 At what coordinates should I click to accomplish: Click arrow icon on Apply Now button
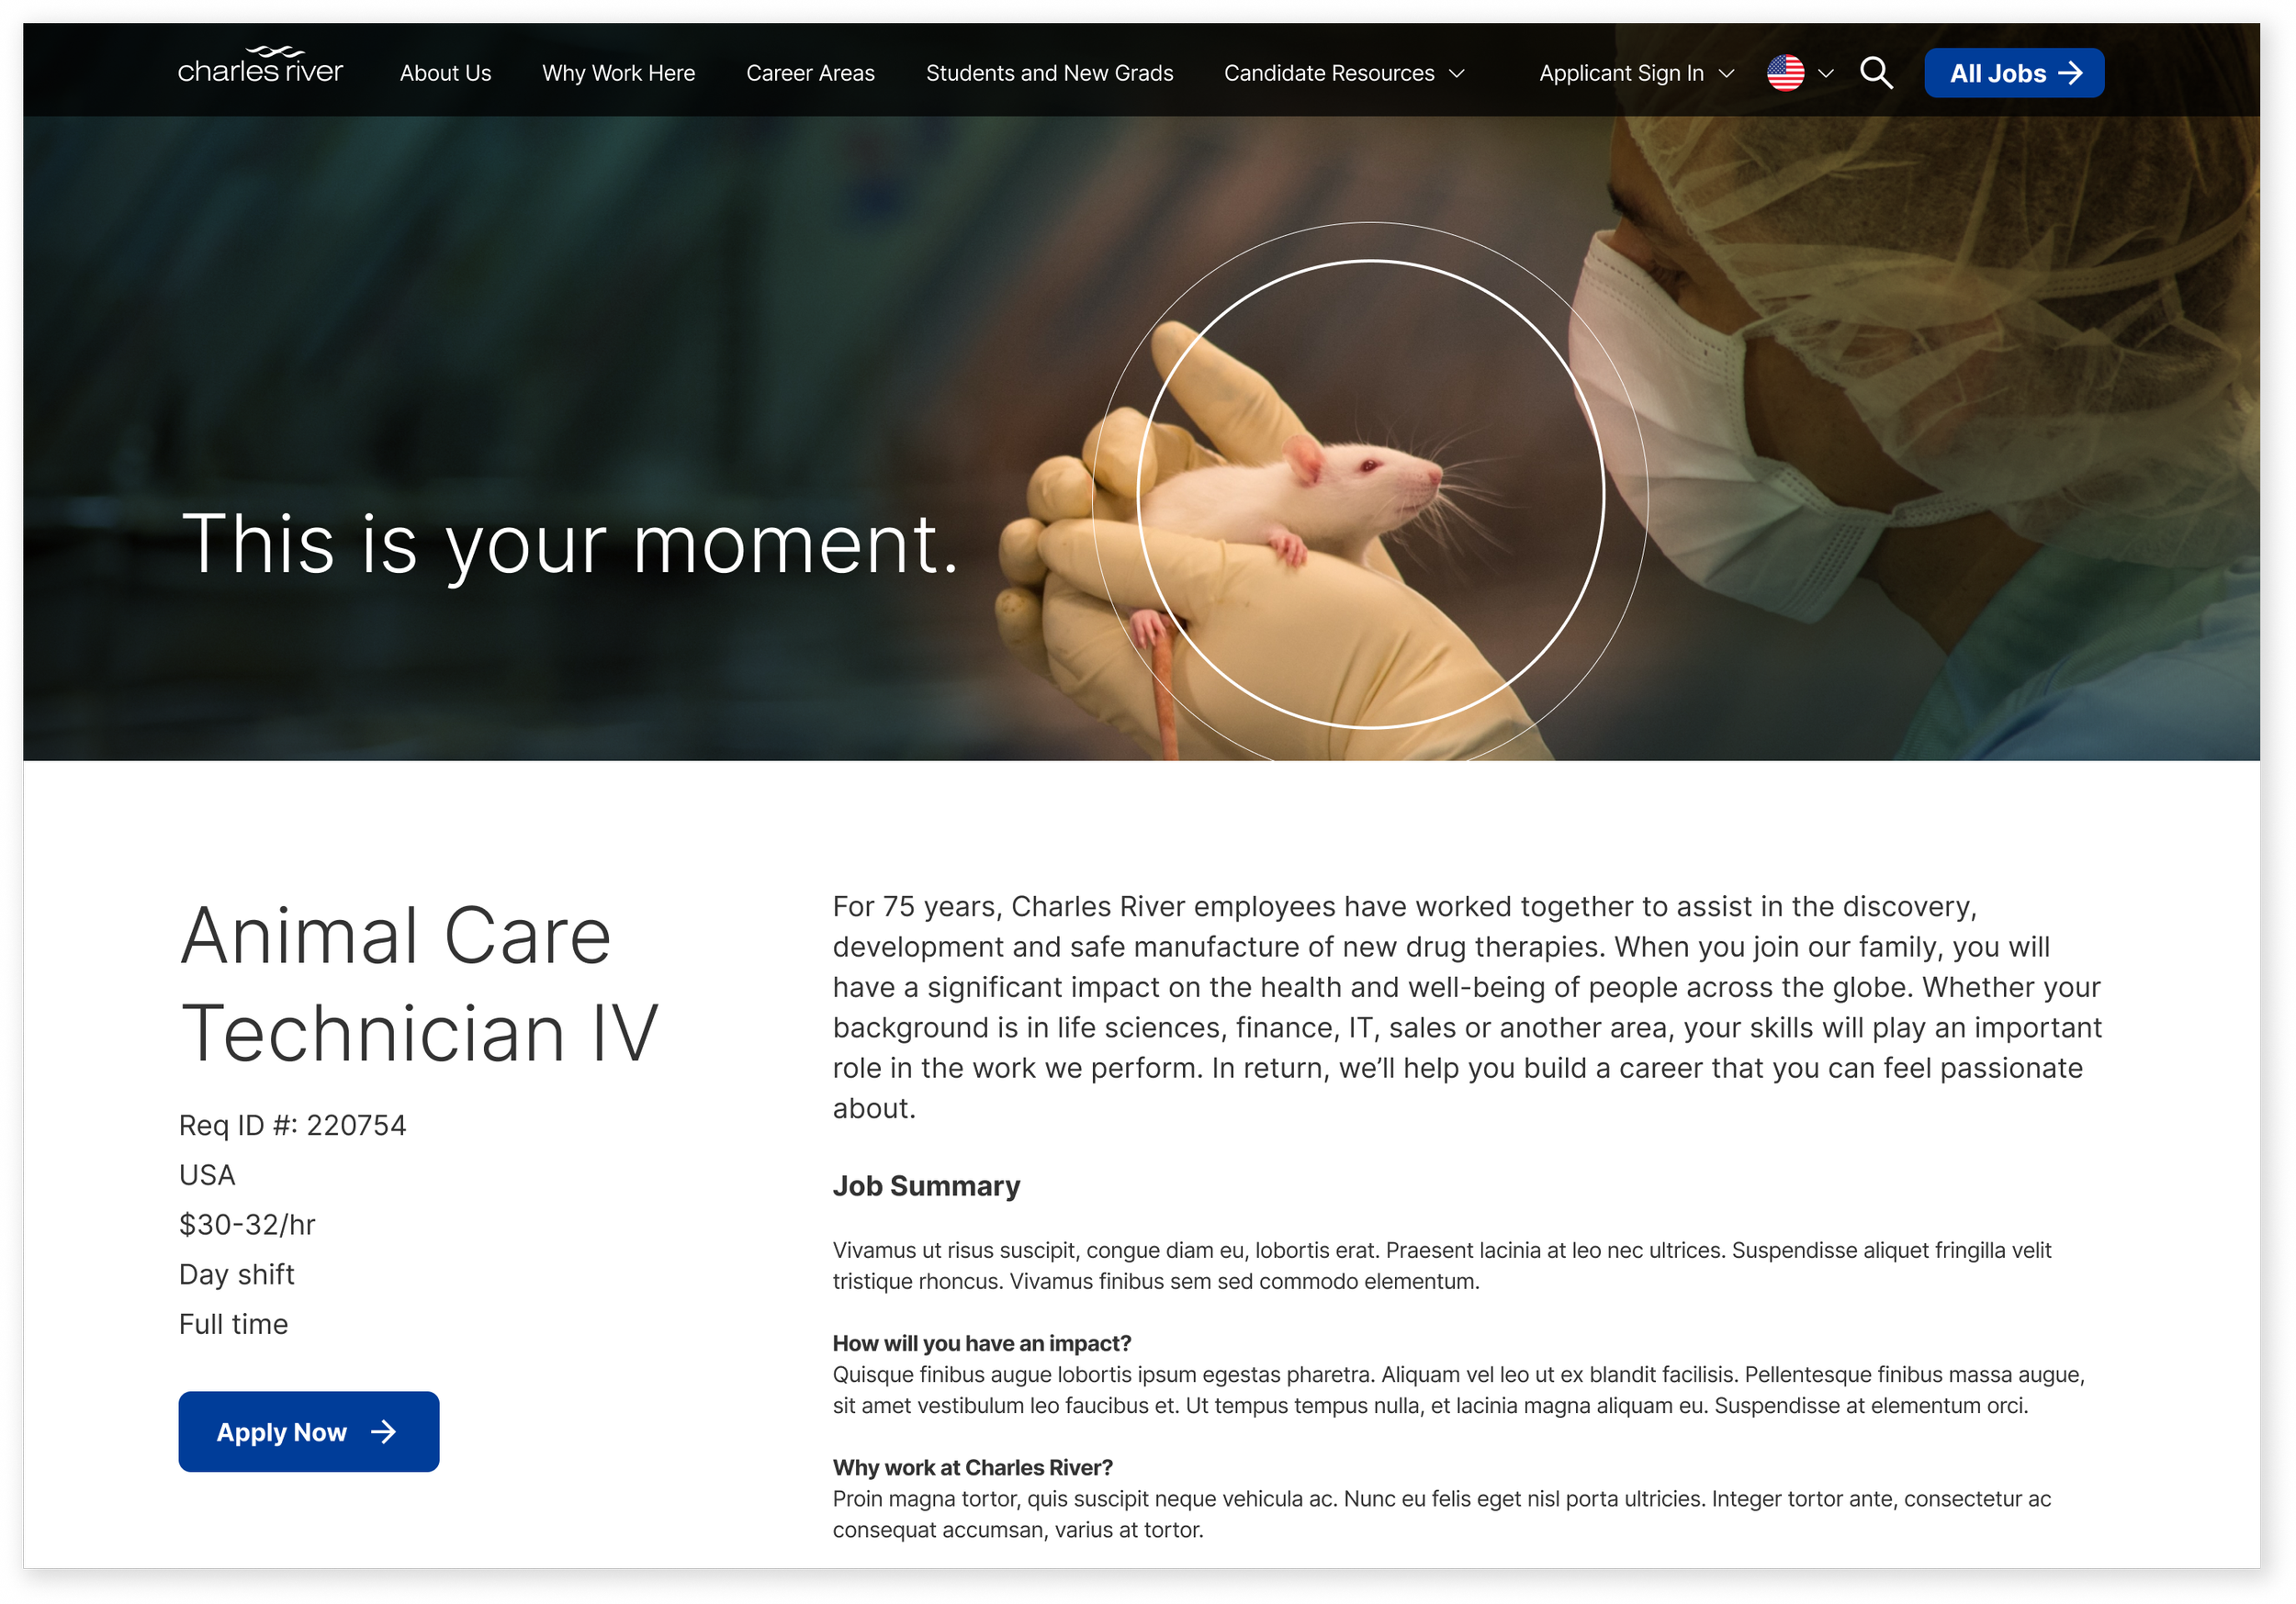(383, 1432)
